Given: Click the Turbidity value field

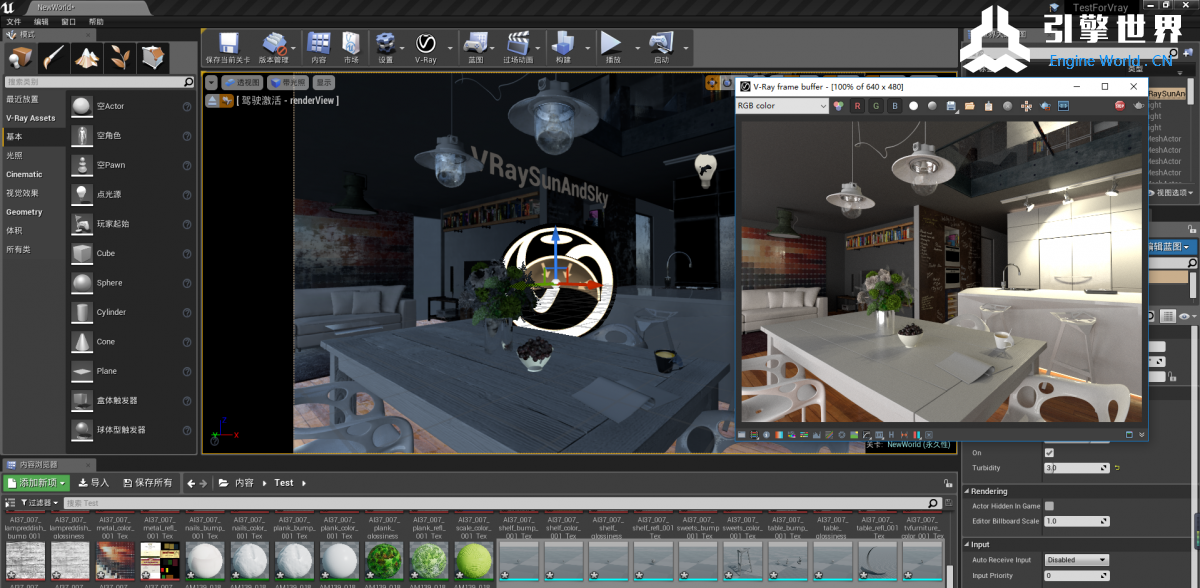Looking at the screenshot, I should pyautogui.click(x=1076, y=468).
